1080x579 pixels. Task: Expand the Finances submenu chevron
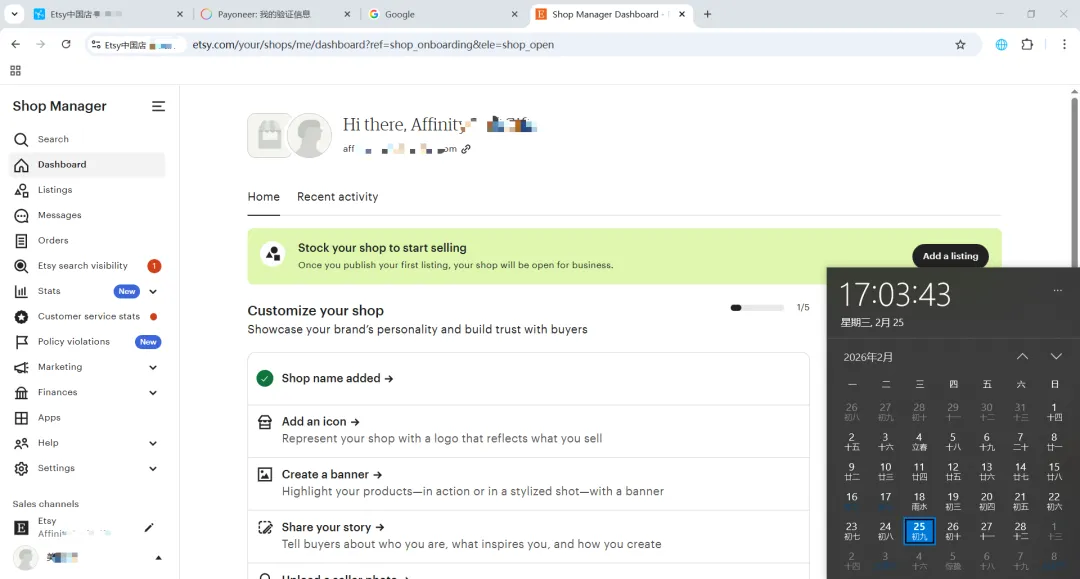[153, 393]
